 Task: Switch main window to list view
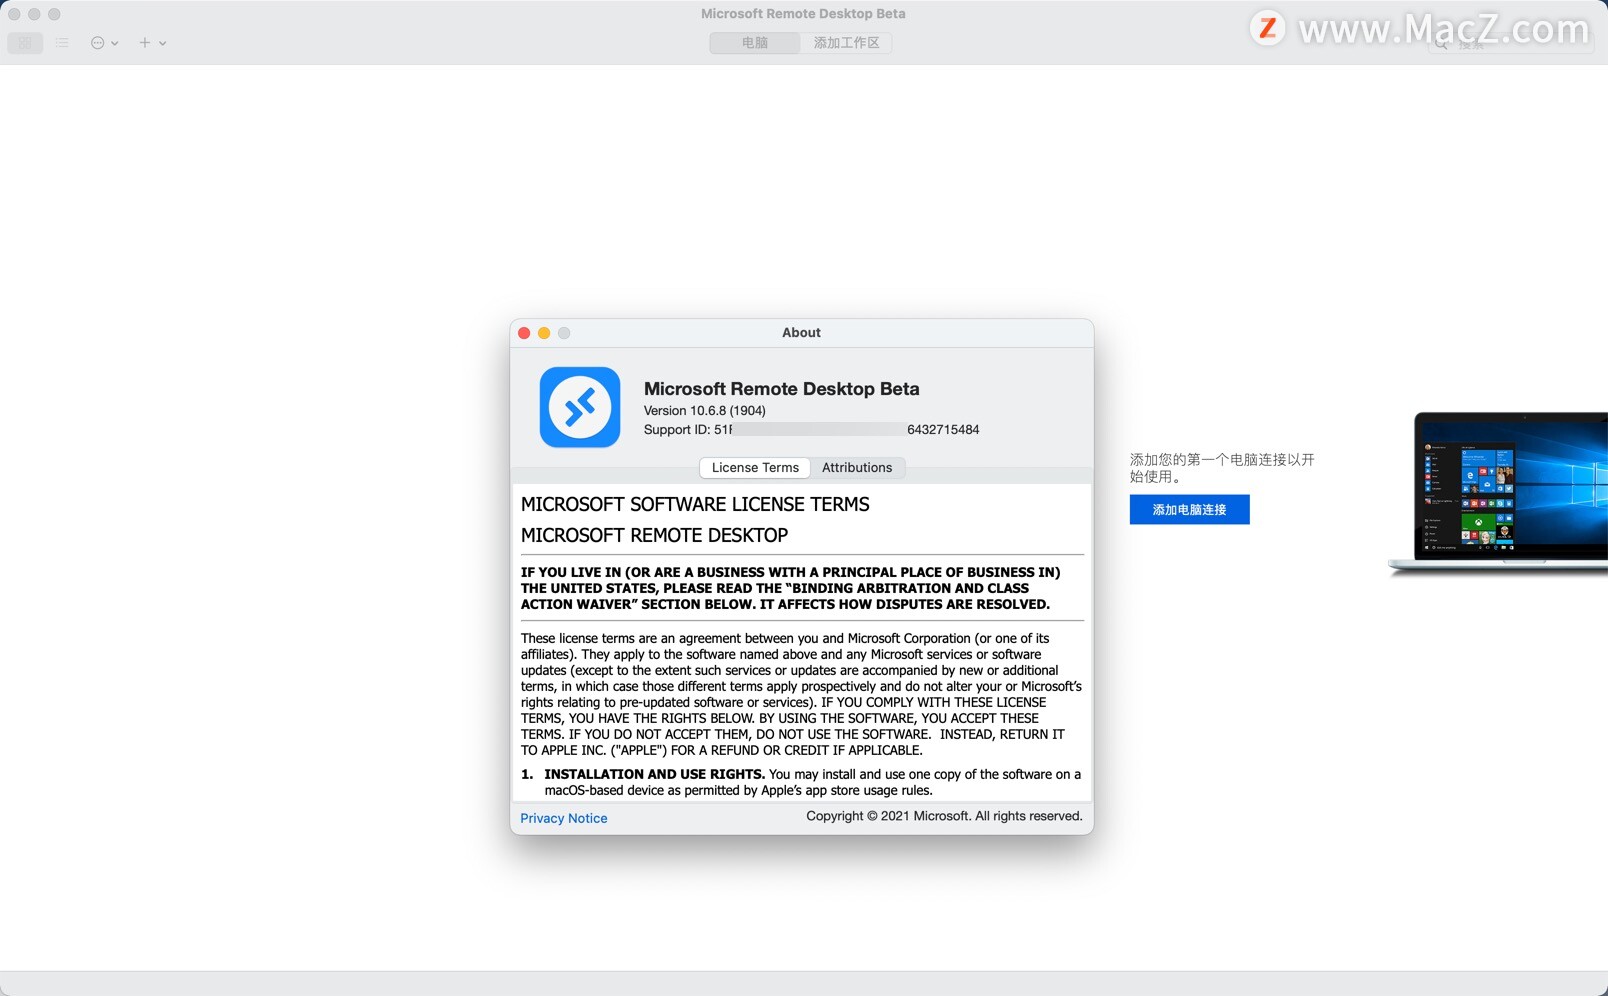coord(62,43)
